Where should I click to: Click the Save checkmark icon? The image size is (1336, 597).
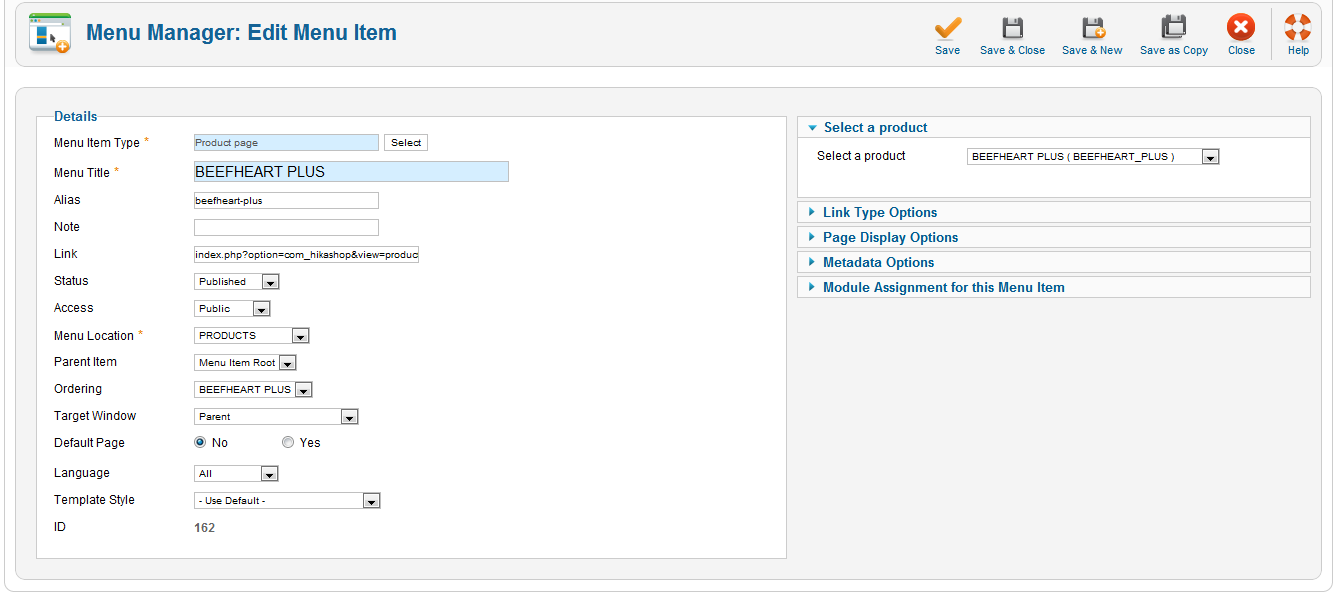point(947,27)
